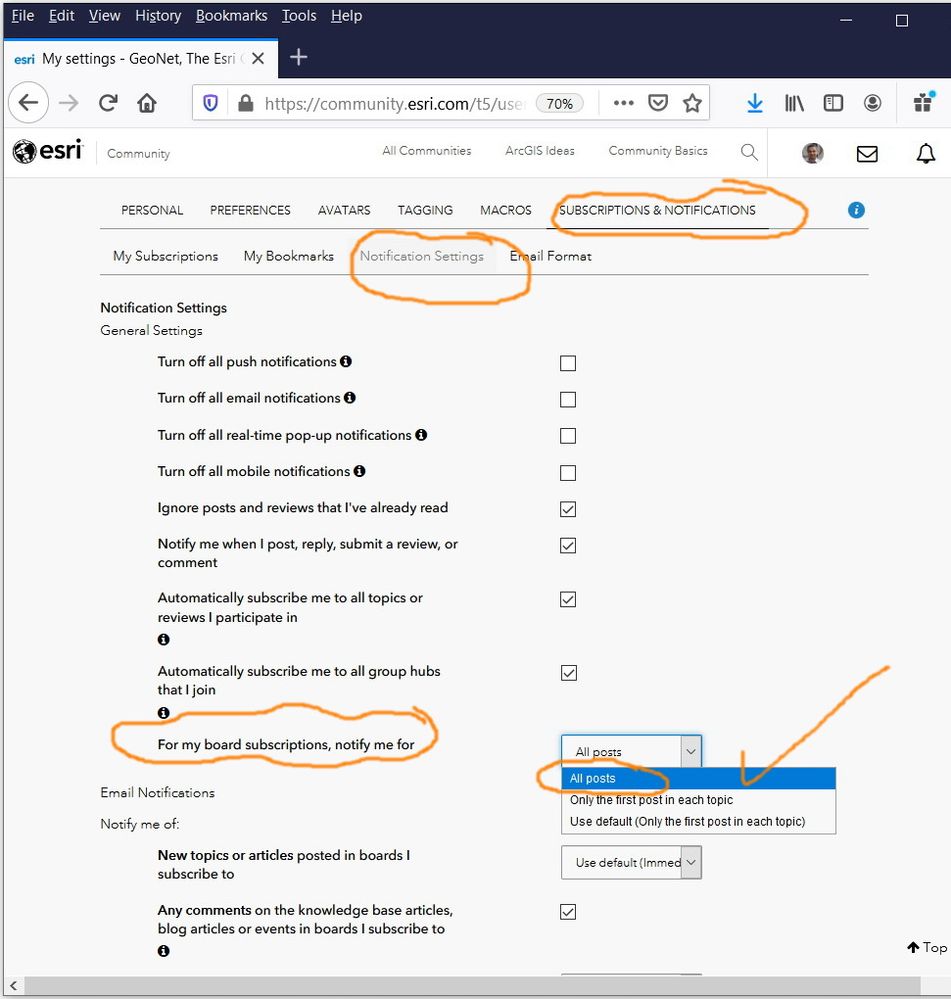
Task: Open the Firefox library icon
Action: click(794, 103)
